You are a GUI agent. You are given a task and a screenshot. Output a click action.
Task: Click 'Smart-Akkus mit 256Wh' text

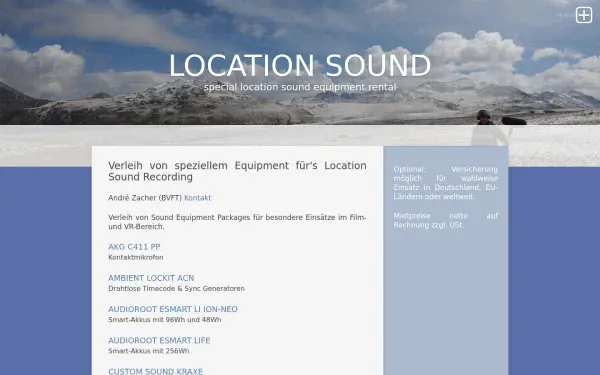[148, 351]
